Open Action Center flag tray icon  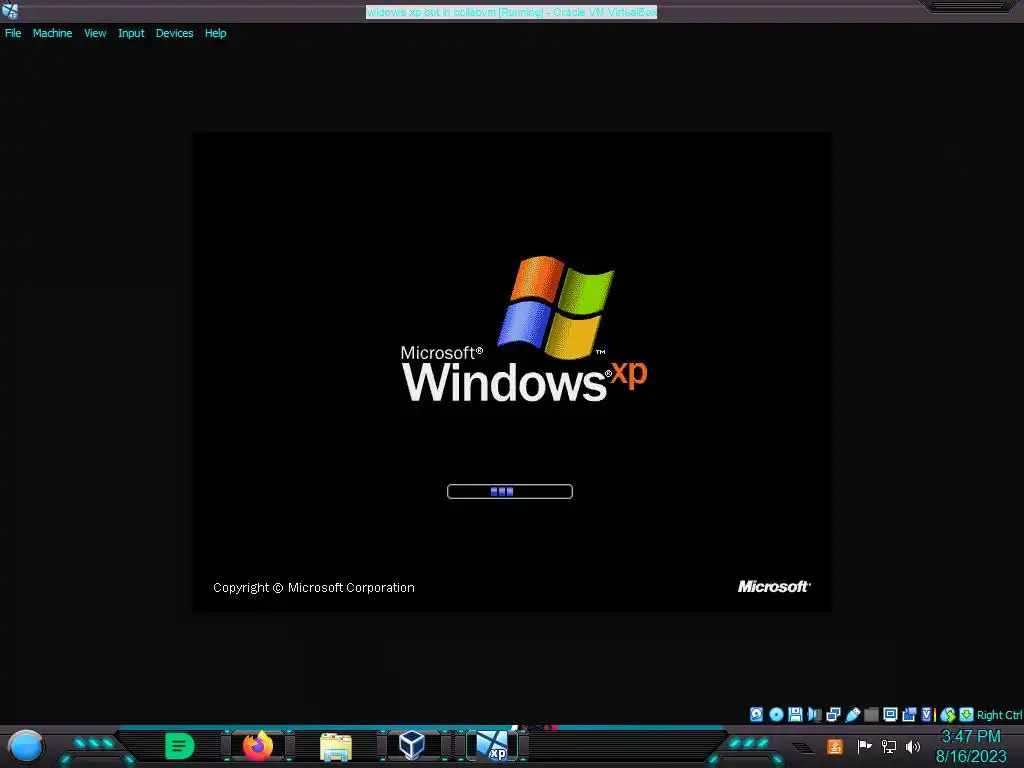864,746
